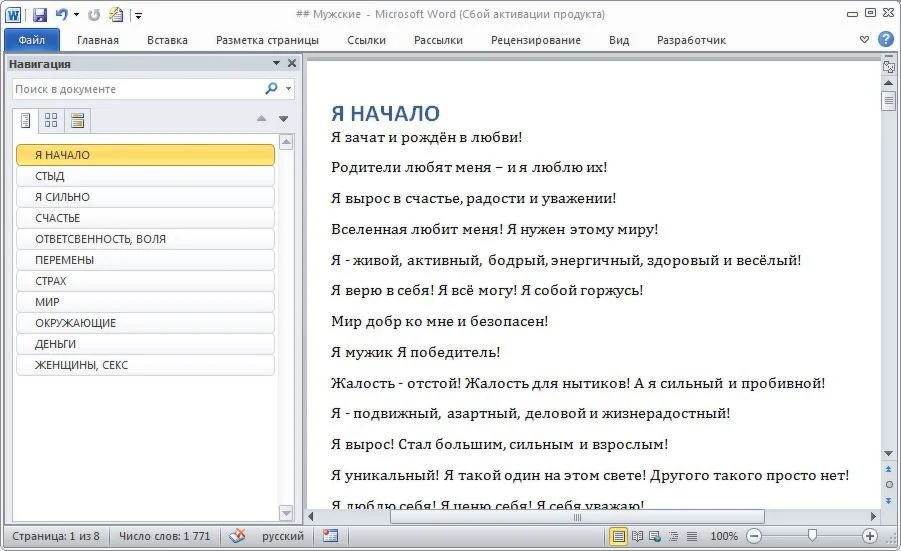Switch to Browse Pages thumbnails view
901x551 pixels.
(51, 121)
